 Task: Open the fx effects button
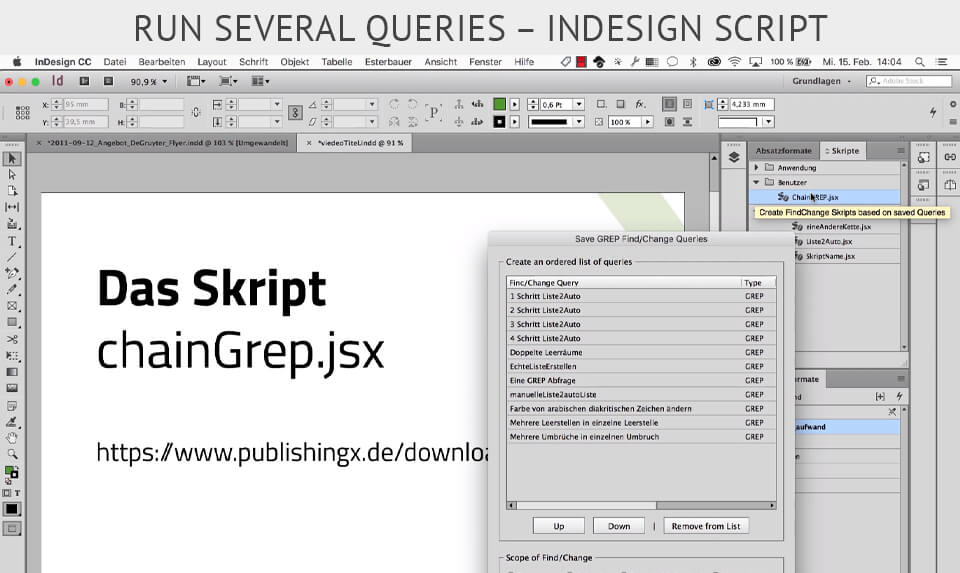(640, 104)
